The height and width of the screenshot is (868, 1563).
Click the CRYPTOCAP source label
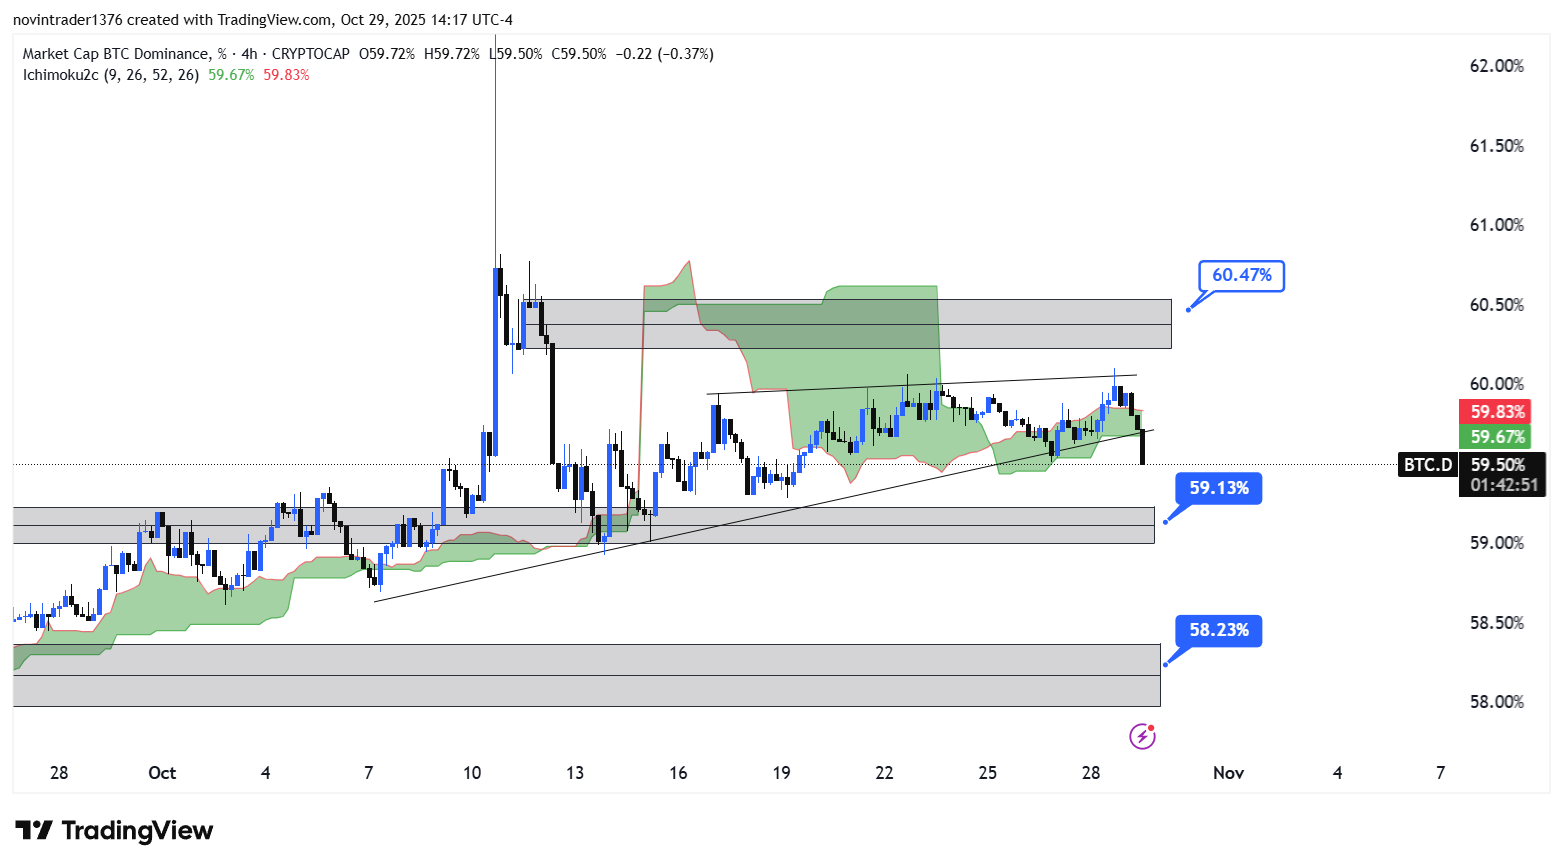[x=311, y=54]
